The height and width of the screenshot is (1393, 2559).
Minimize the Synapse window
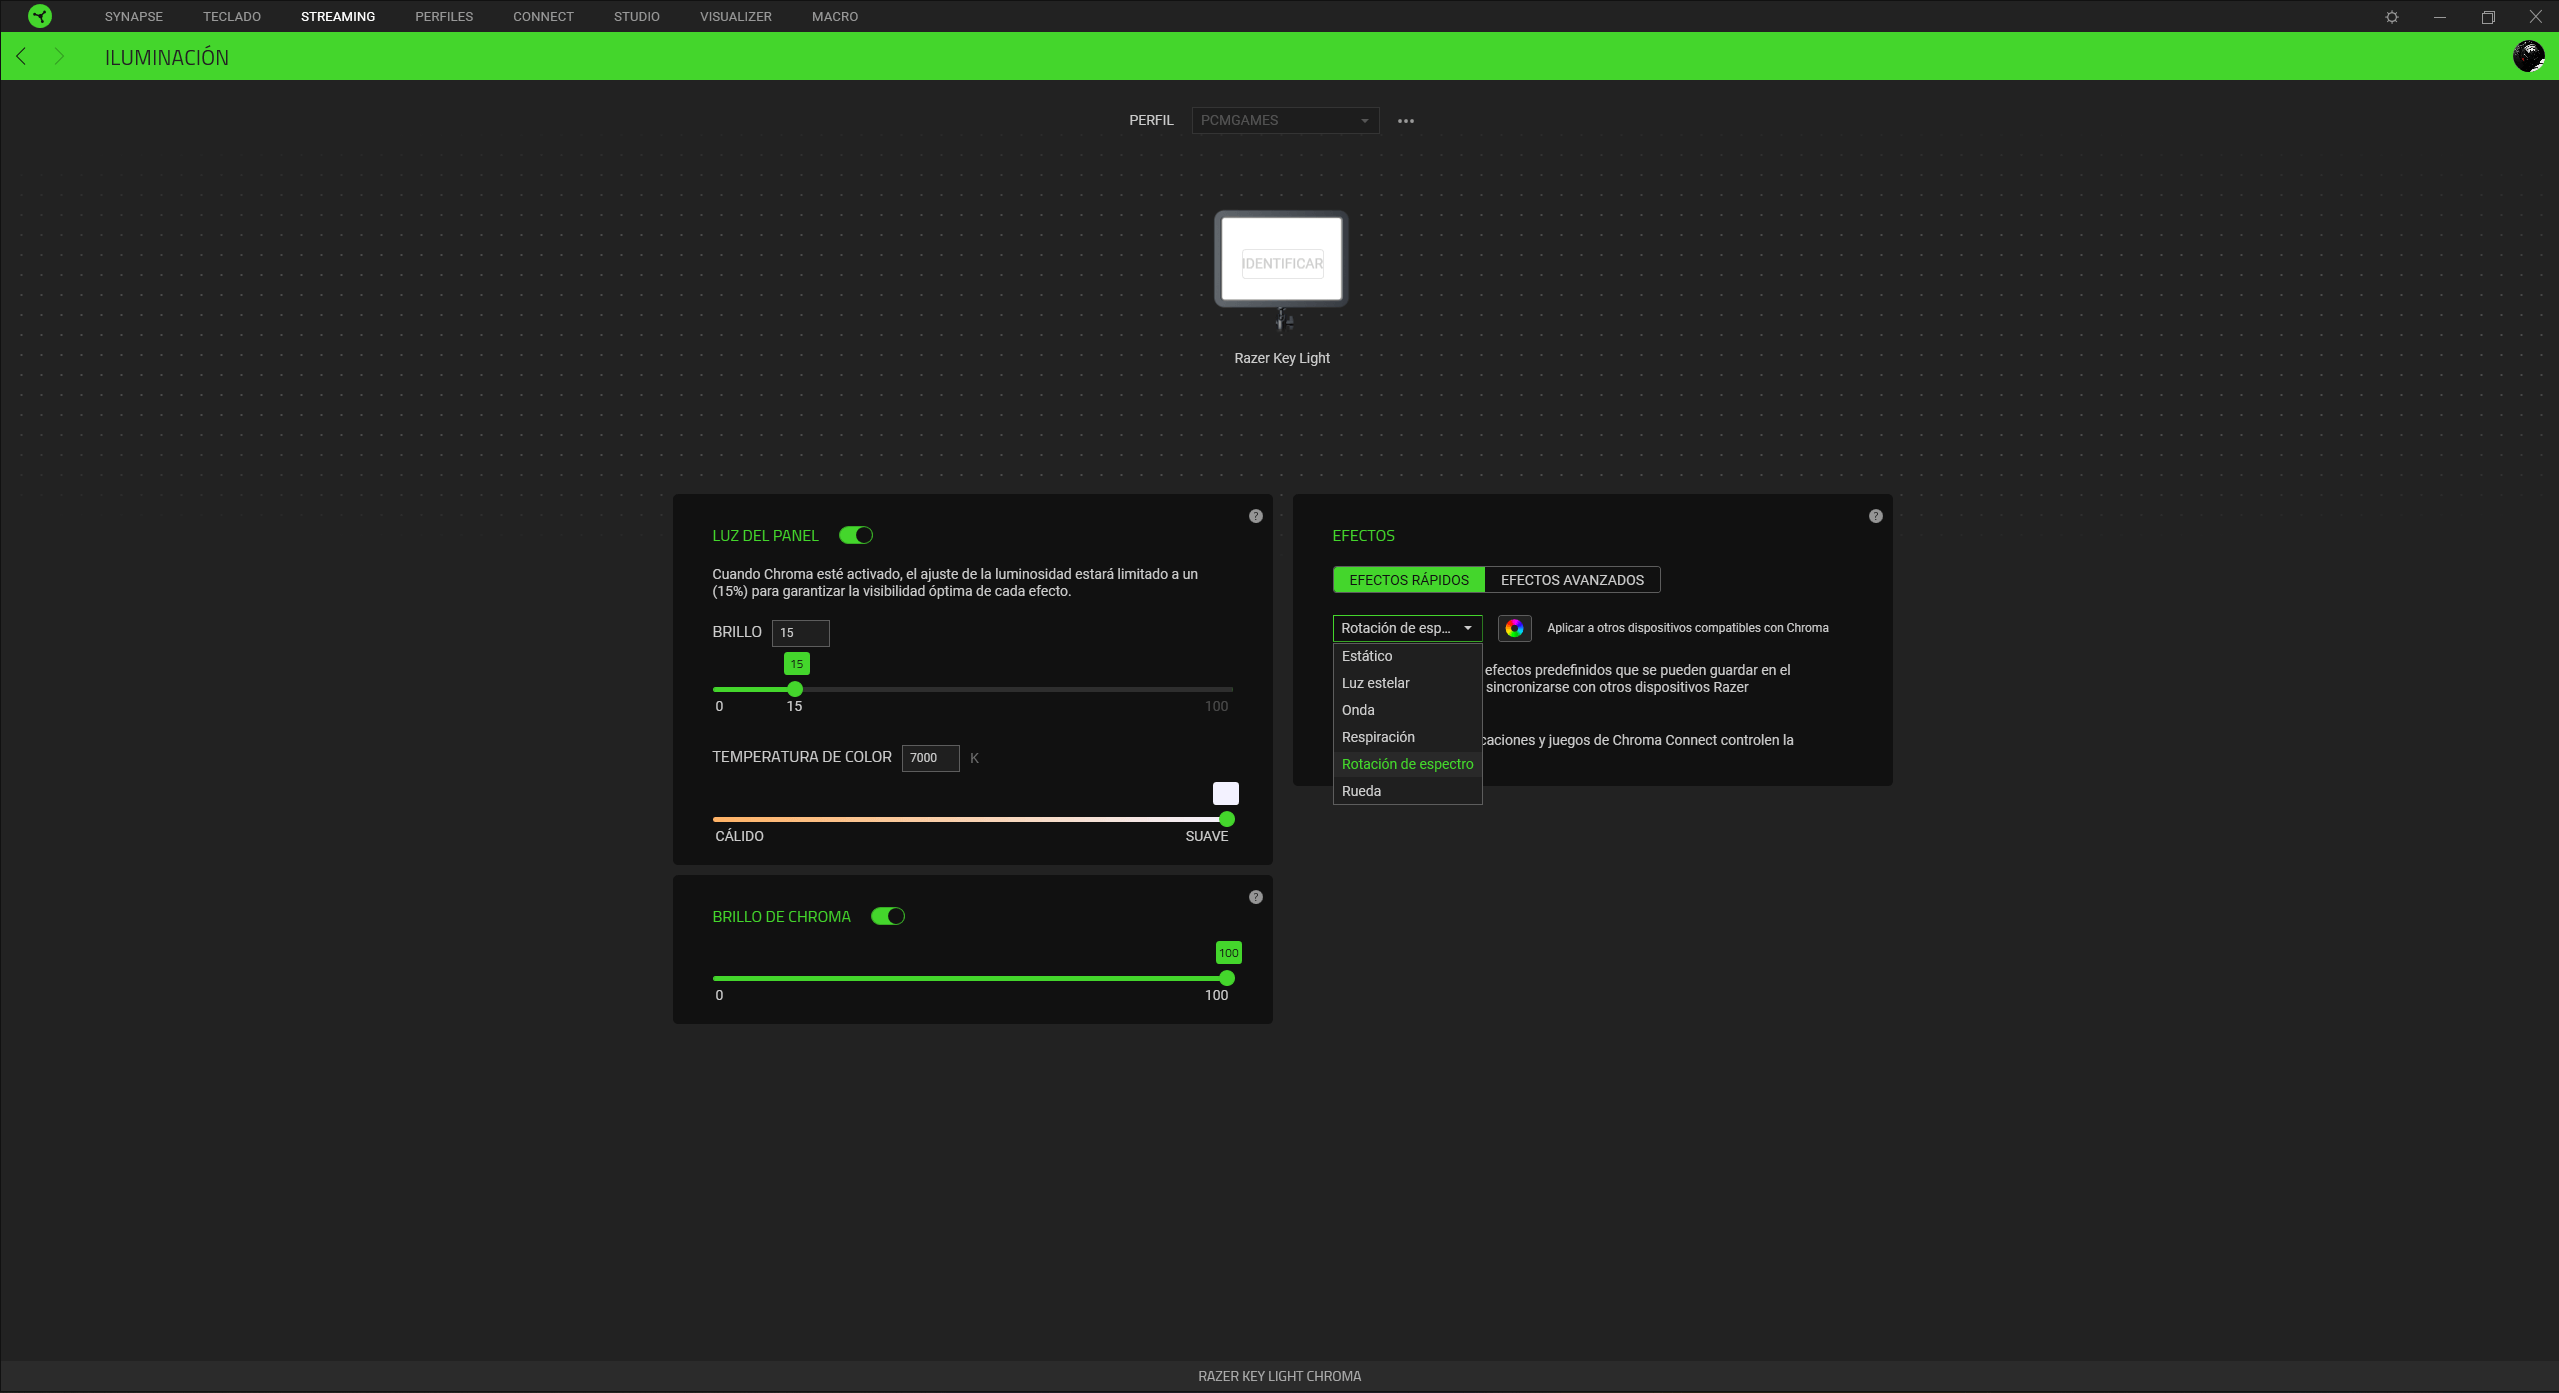[x=2440, y=17]
